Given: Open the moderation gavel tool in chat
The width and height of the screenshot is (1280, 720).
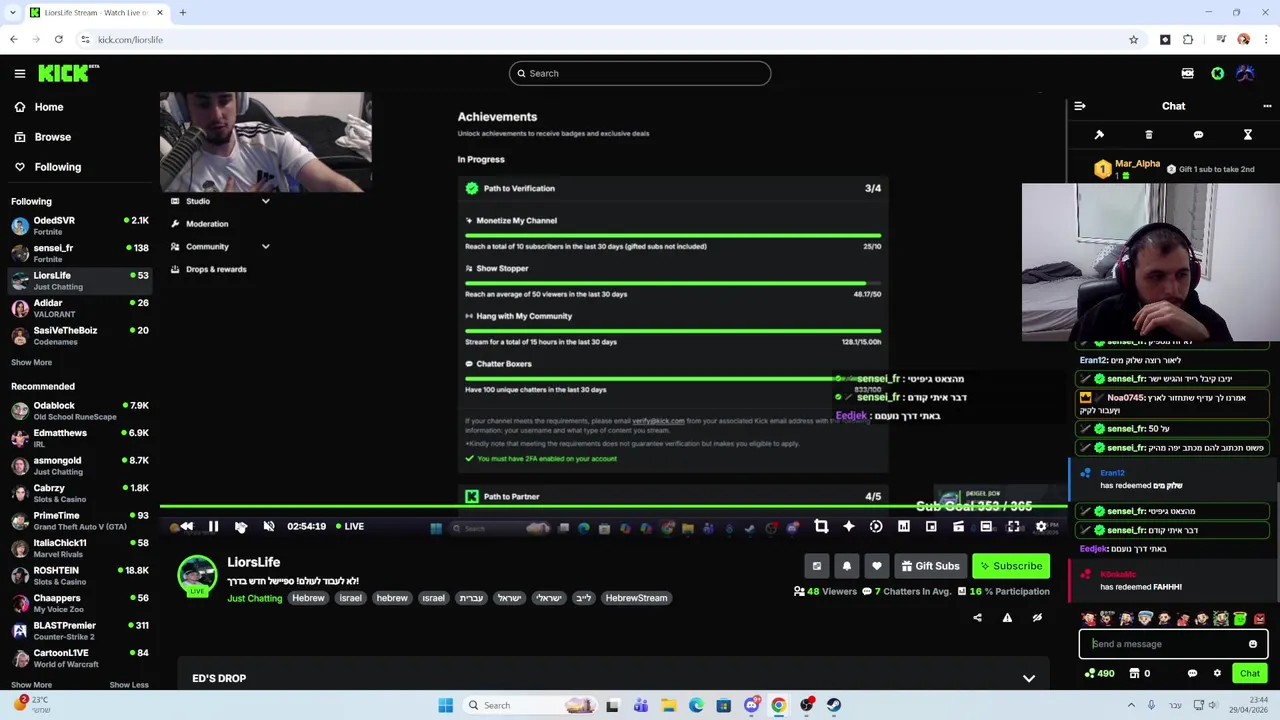Looking at the screenshot, I should [1099, 135].
